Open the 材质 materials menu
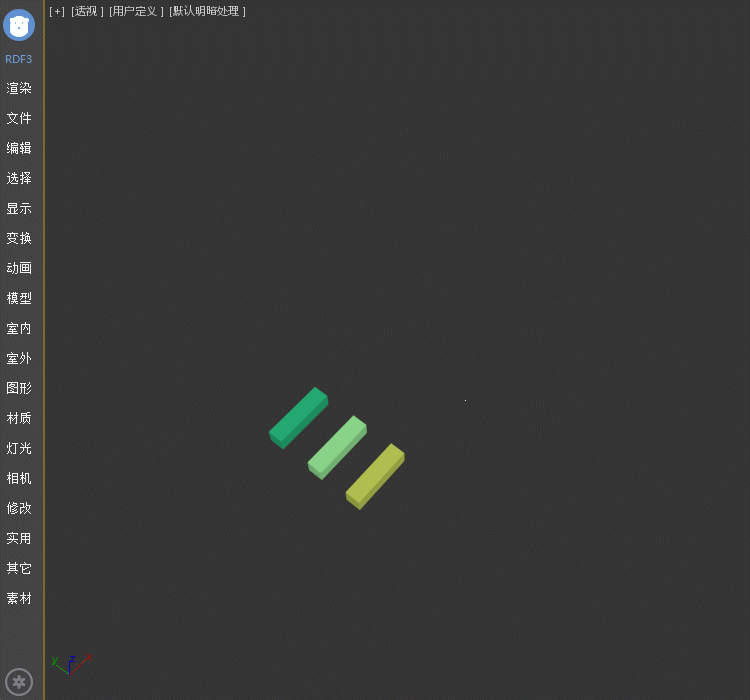 click(x=19, y=418)
